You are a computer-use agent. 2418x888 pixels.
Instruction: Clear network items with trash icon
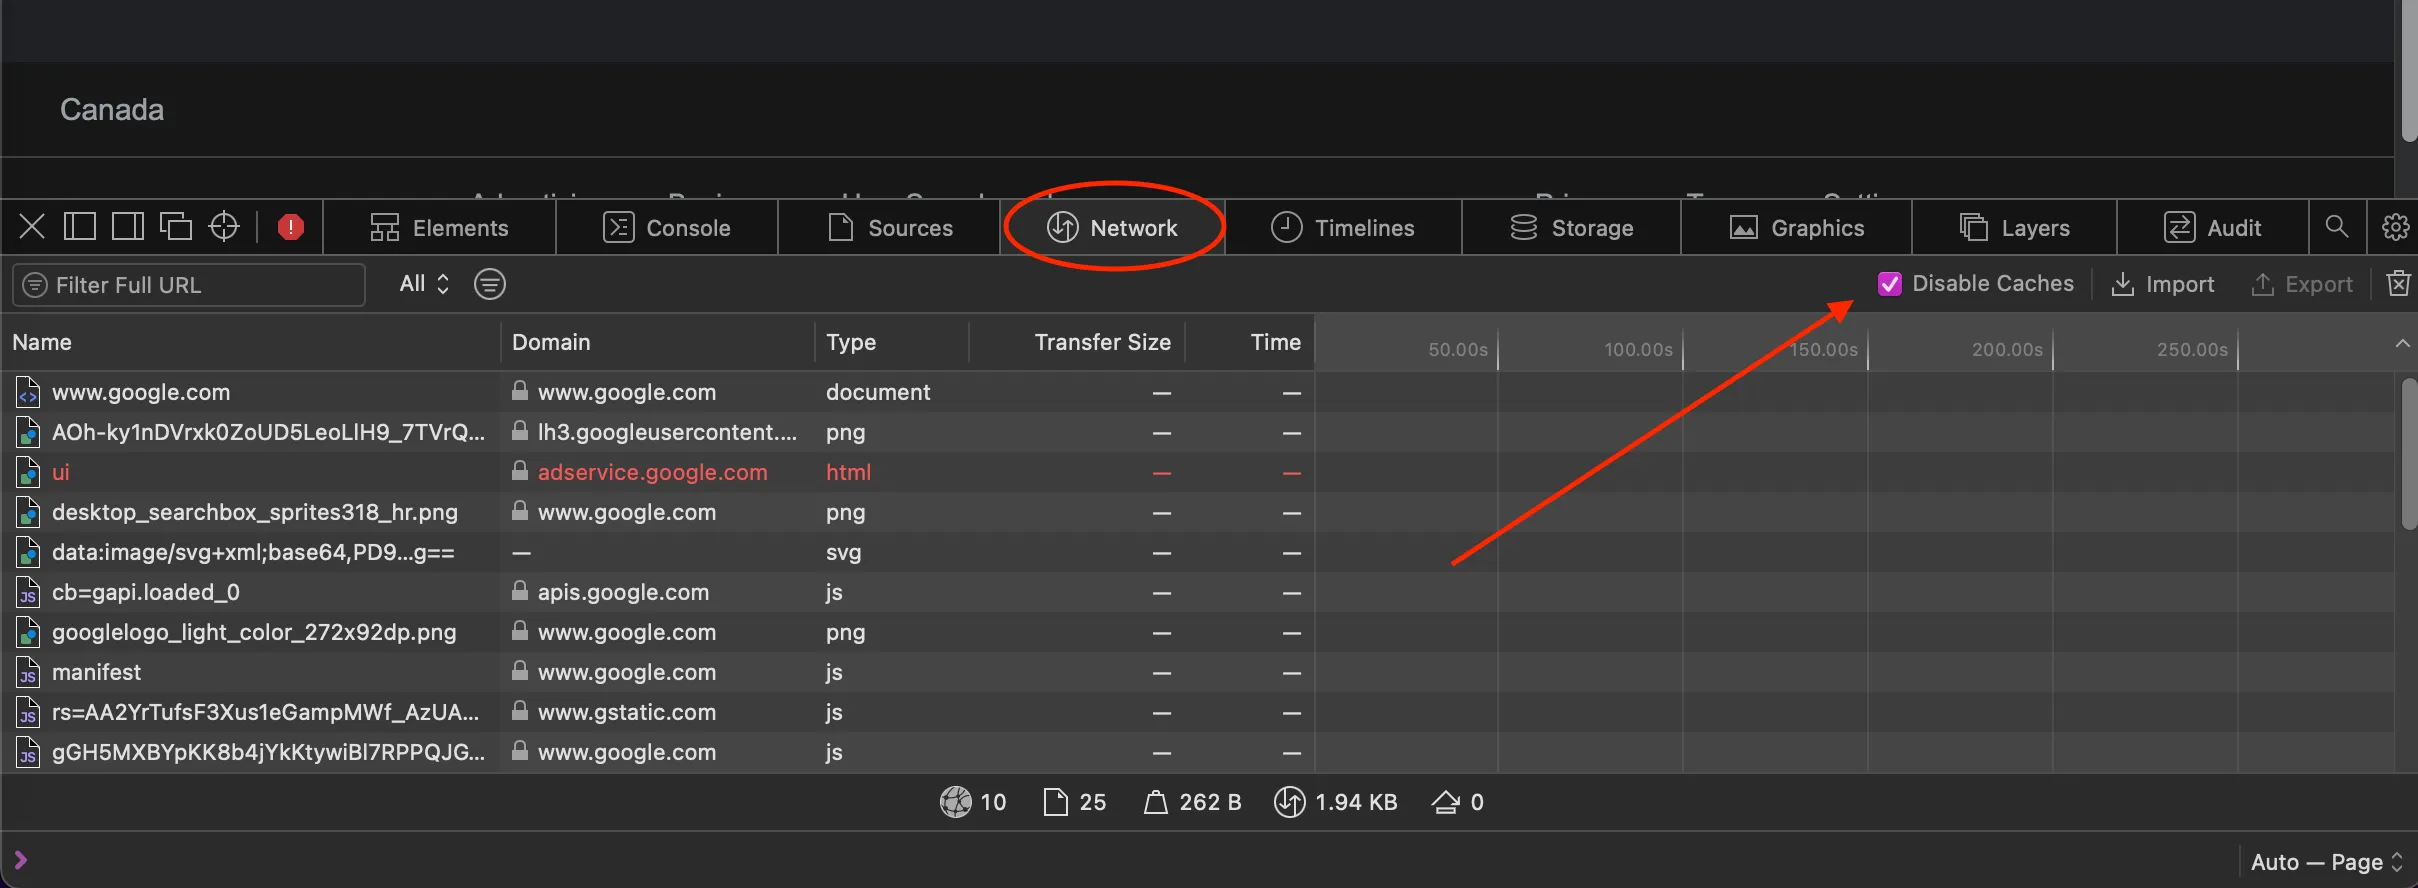(x=2398, y=284)
